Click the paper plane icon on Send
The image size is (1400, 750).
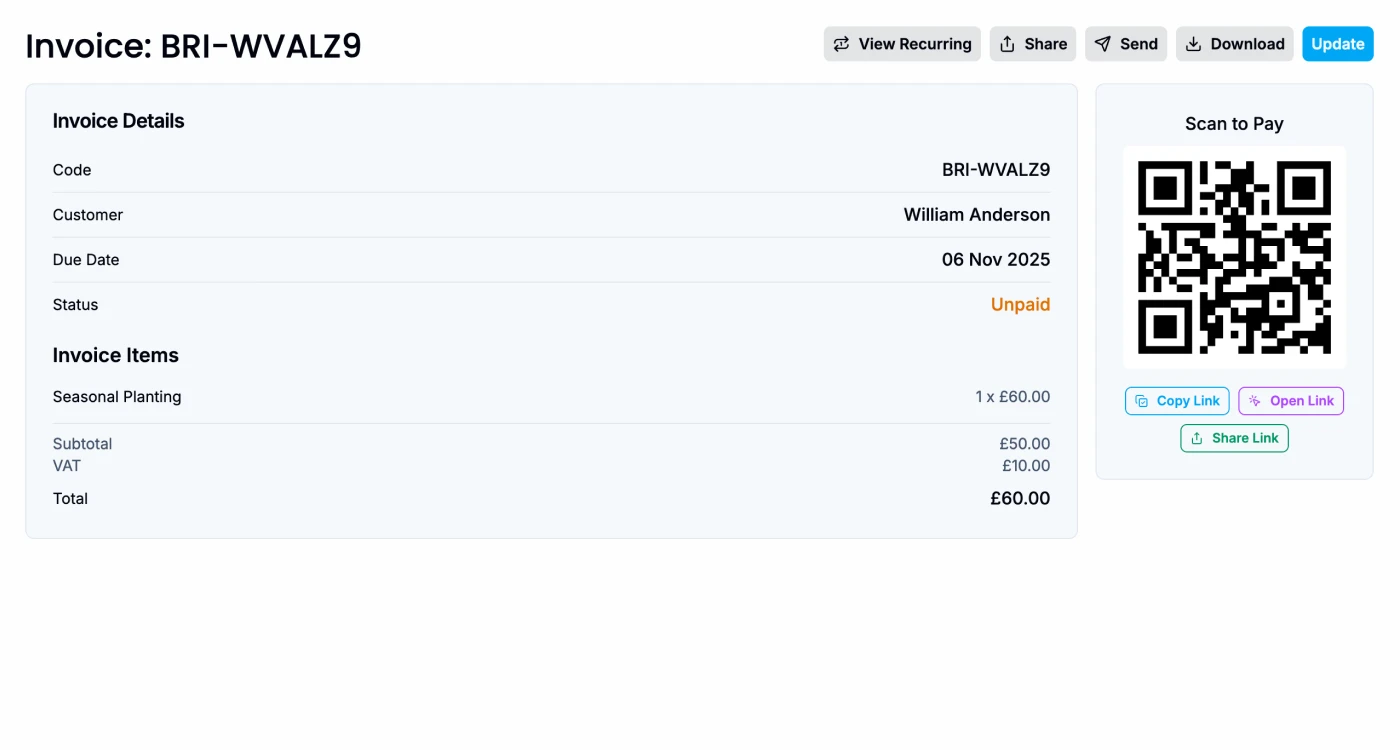(x=1101, y=44)
